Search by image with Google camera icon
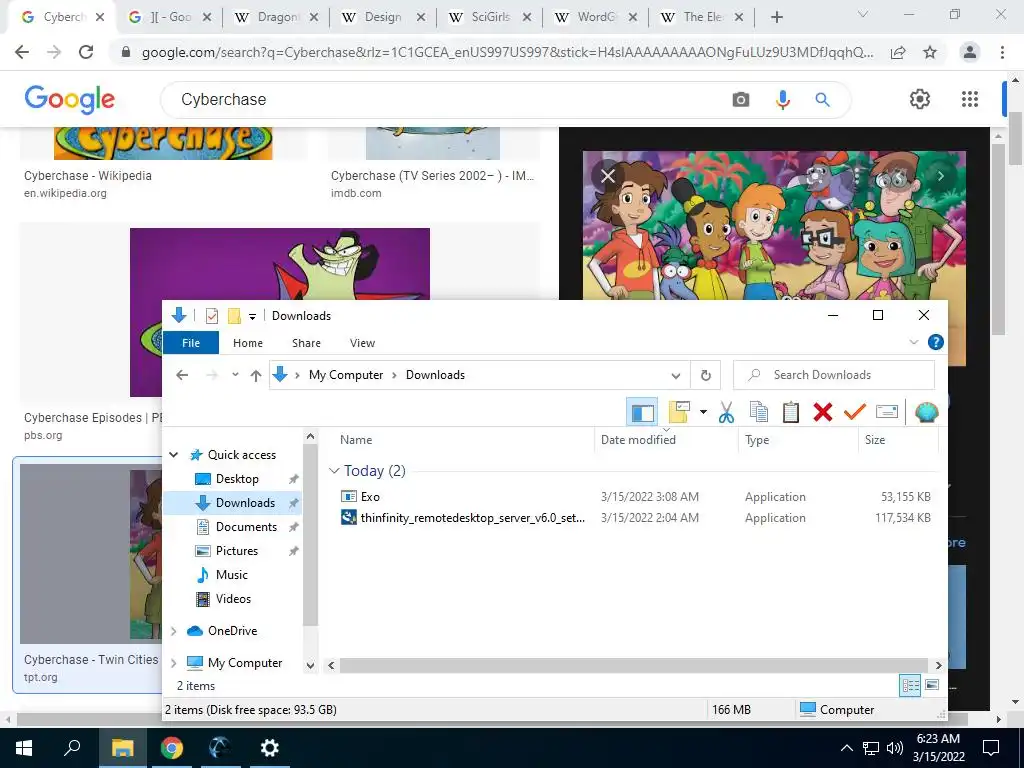Screen dimensions: 1024x768 (741, 100)
